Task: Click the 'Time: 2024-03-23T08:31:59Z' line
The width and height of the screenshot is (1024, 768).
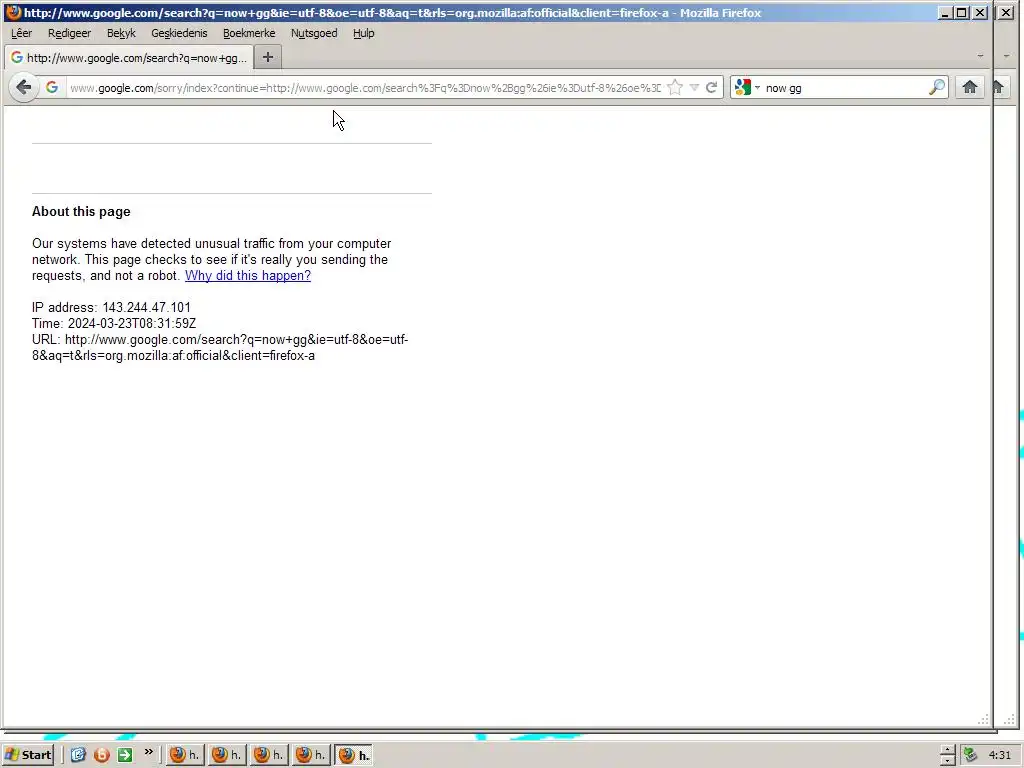Action: tap(114, 323)
